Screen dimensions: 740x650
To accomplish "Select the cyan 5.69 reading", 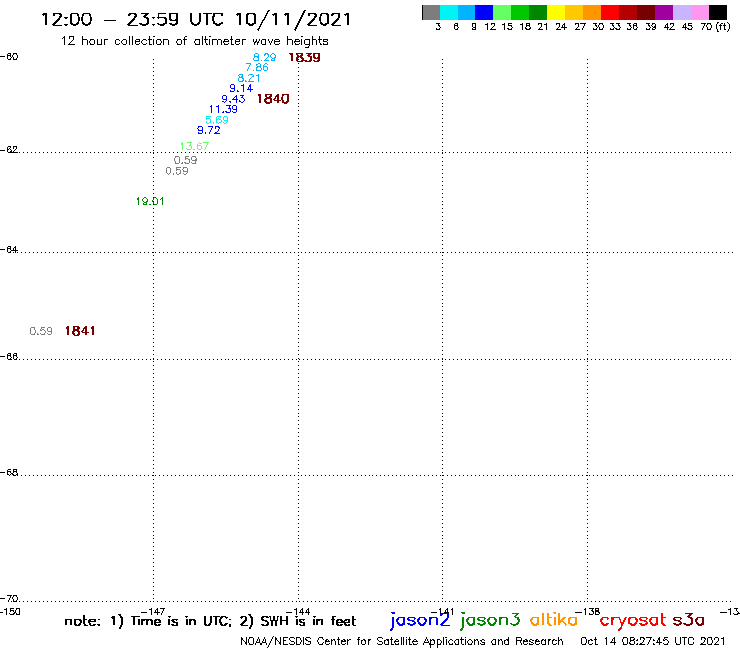I will [x=217, y=120].
